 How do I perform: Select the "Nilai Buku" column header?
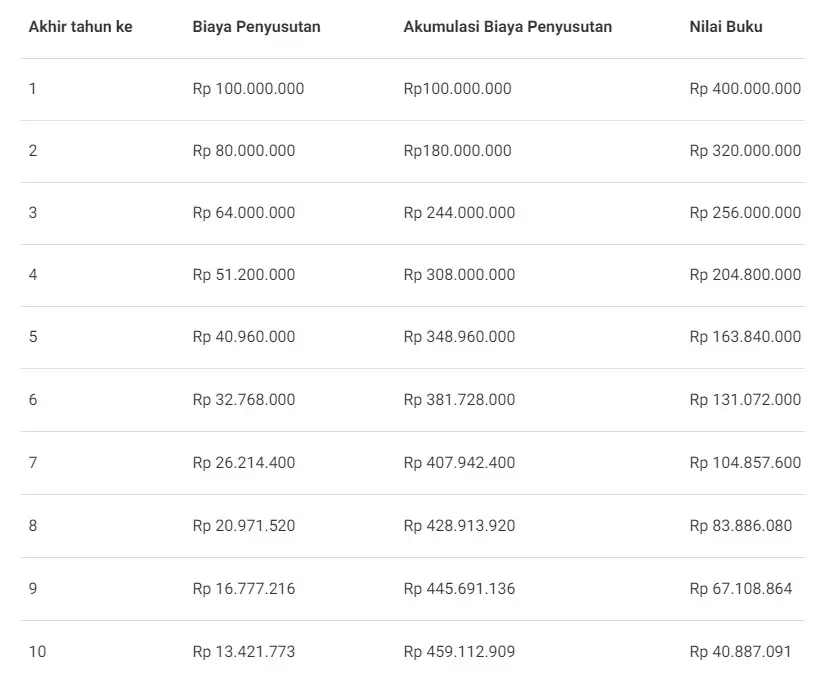tap(726, 27)
